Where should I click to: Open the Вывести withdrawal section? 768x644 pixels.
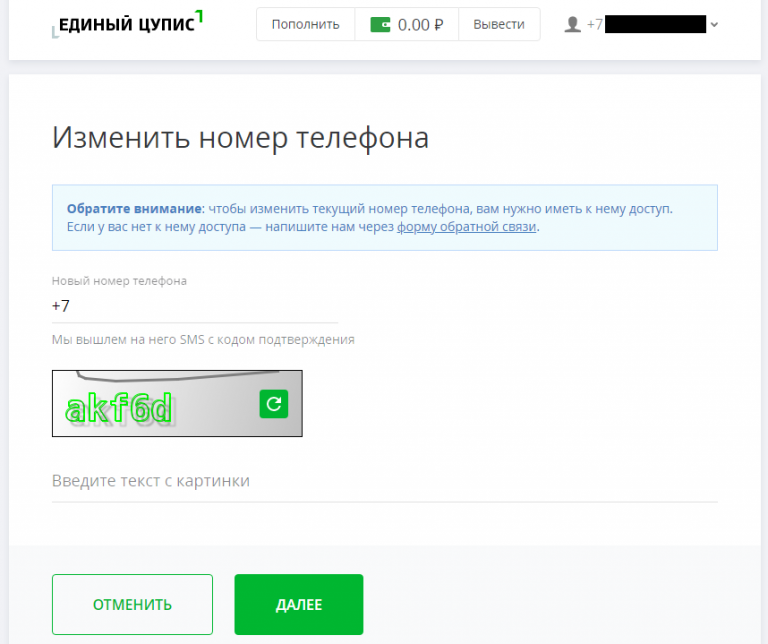coord(498,25)
